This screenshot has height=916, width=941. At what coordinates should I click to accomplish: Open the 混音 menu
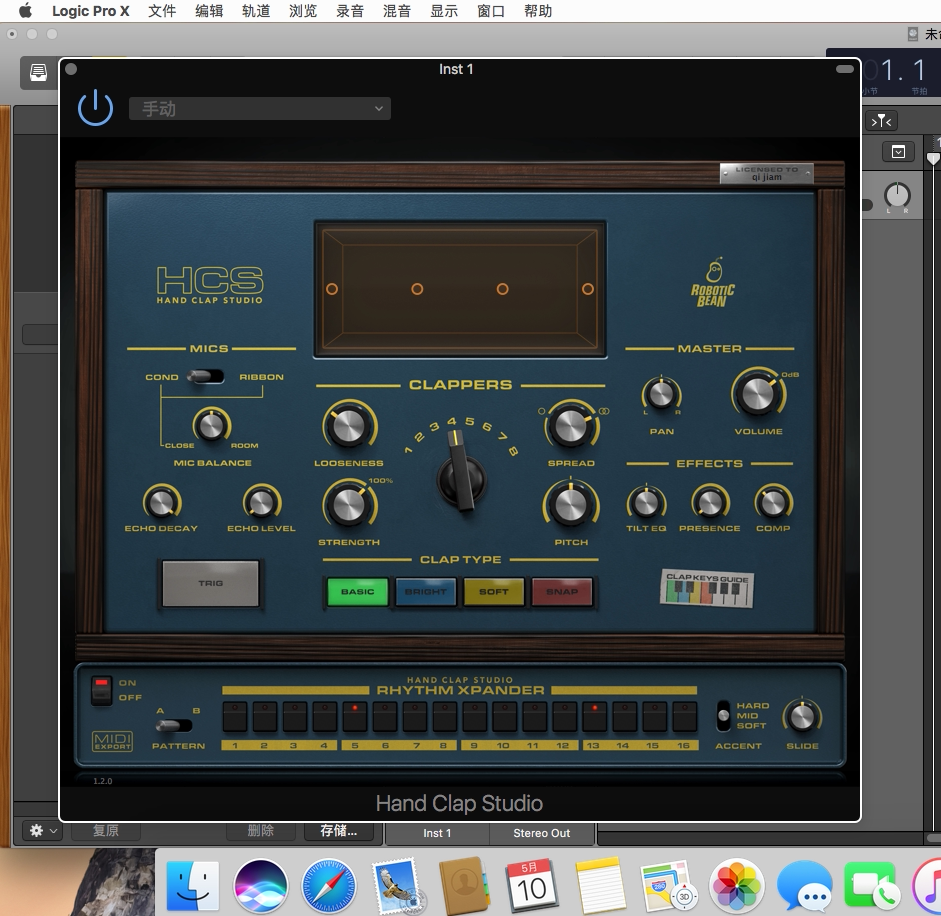tap(397, 11)
